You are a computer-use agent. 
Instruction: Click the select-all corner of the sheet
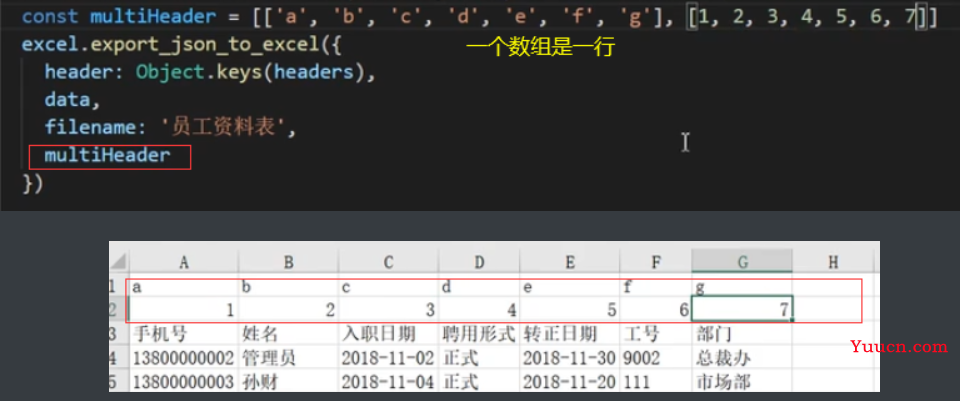[x=119, y=263]
